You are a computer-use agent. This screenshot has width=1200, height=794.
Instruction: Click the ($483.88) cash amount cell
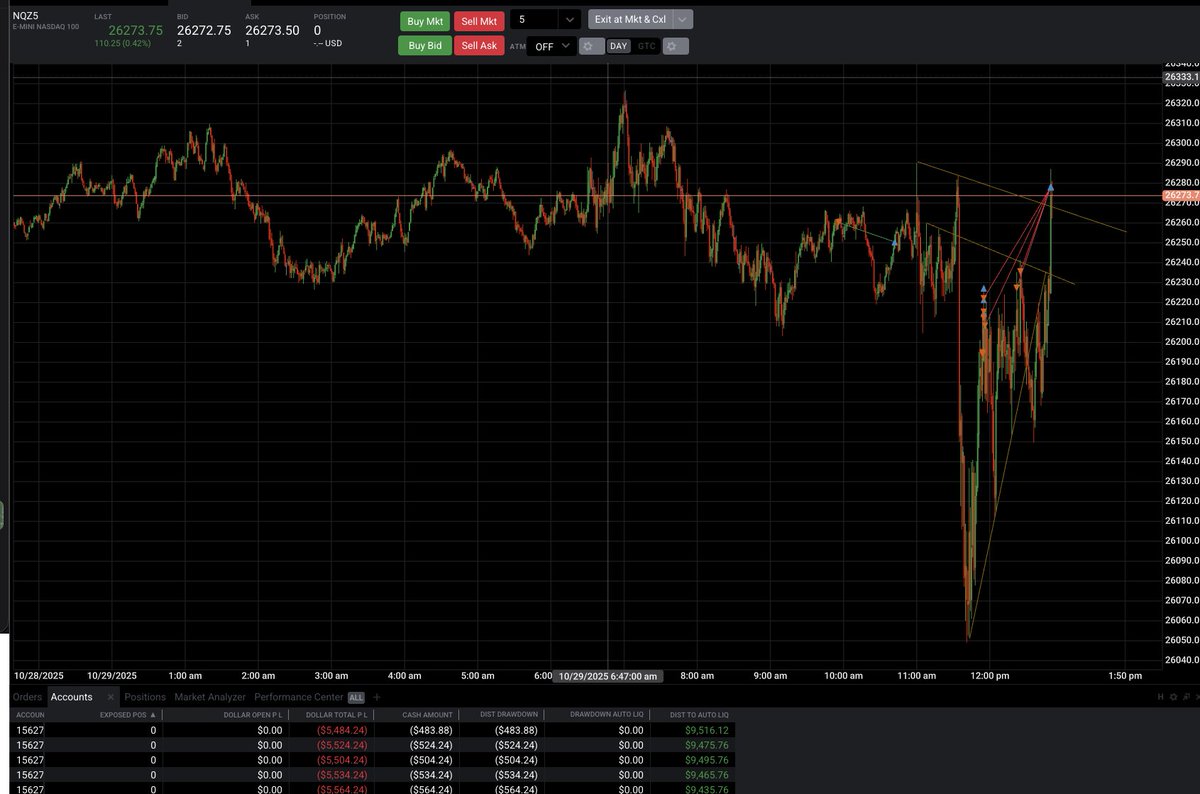431,731
